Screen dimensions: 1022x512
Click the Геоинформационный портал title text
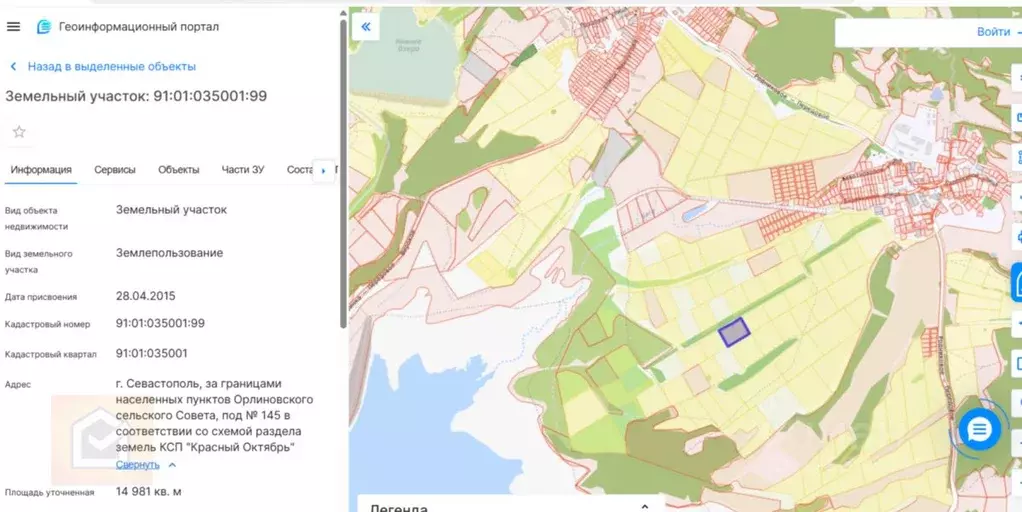[138, 27]
